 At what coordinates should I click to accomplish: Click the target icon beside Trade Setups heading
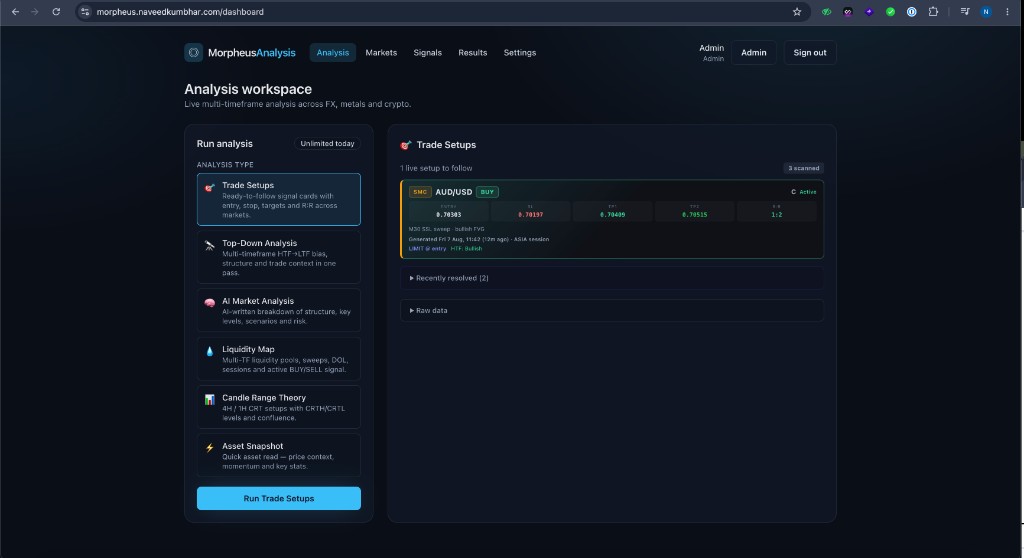[406, 145]
